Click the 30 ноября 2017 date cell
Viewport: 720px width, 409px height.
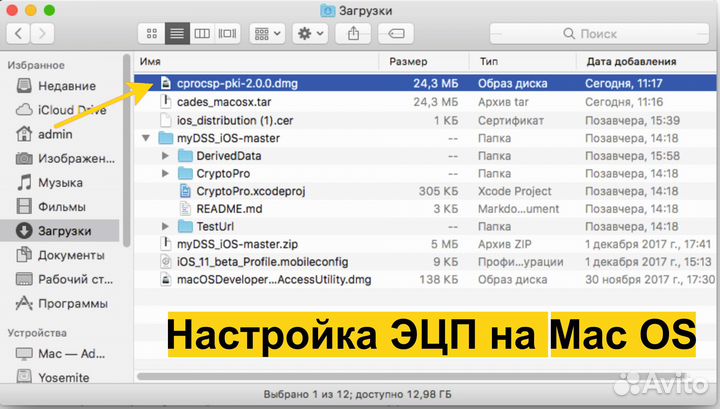pyautogui.click(x=650, y=280)
